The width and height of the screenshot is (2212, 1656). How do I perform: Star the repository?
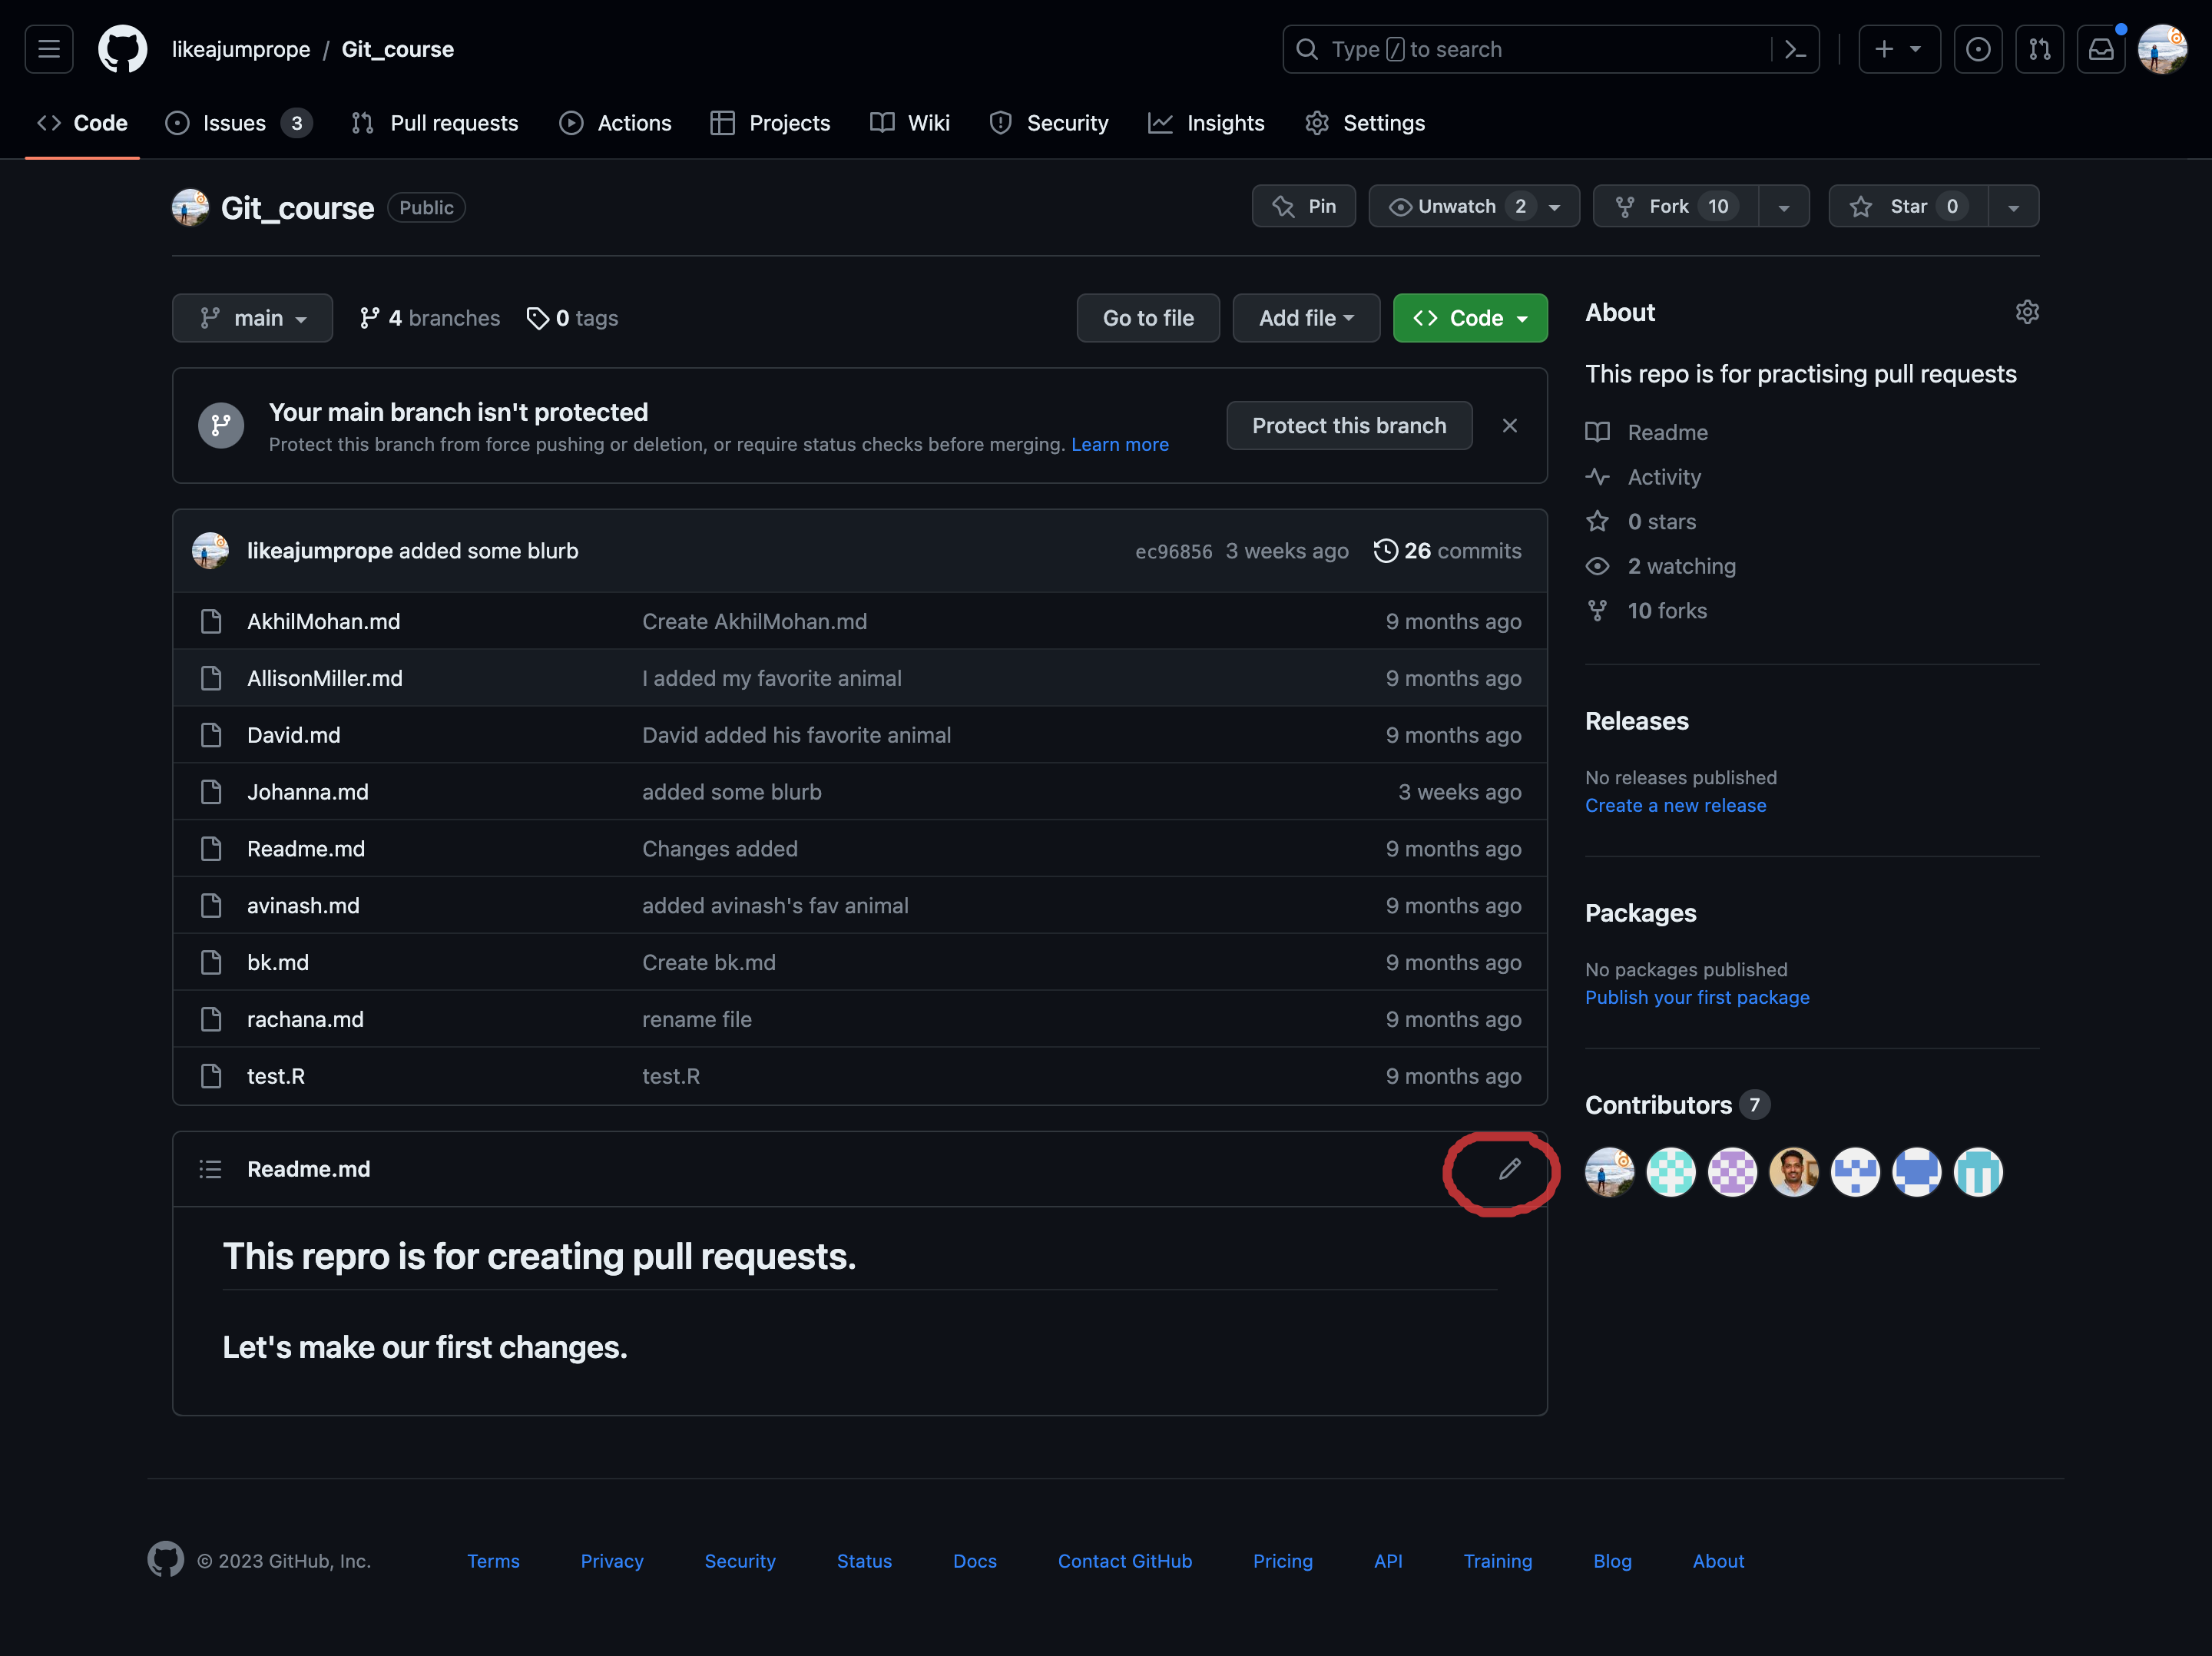point(1908,206)
